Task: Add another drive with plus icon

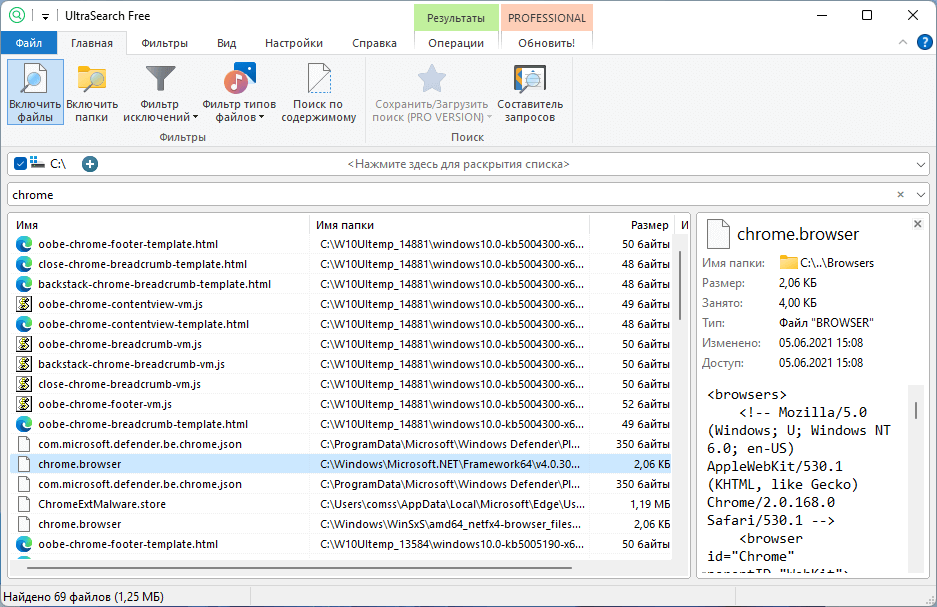Action: (x=90, y=164)
